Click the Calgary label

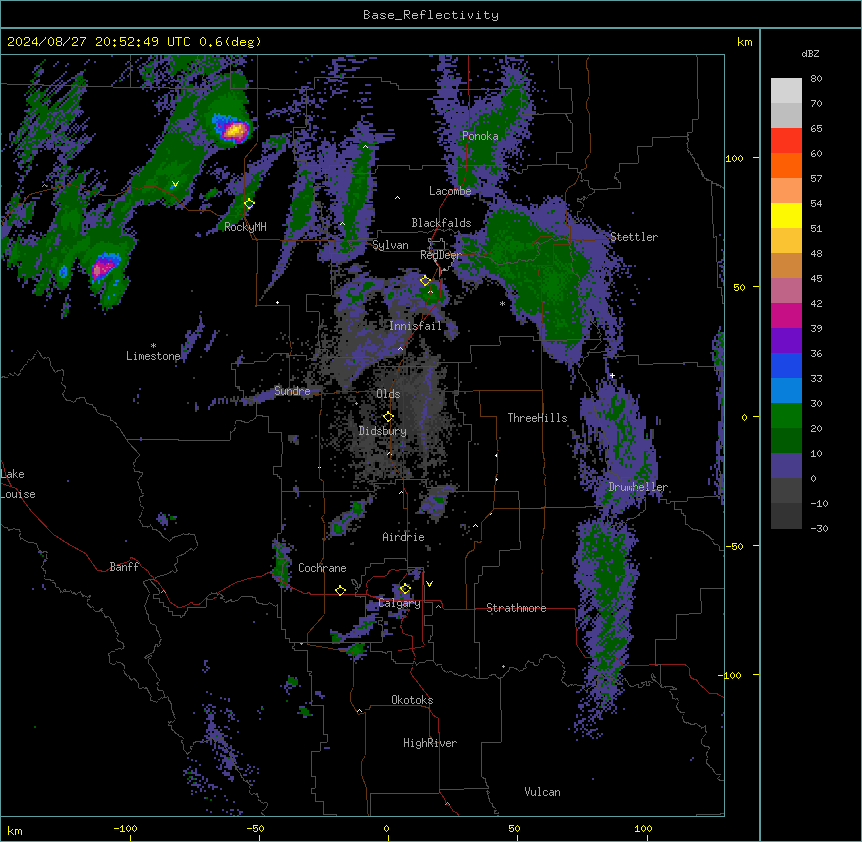point(400,603)
